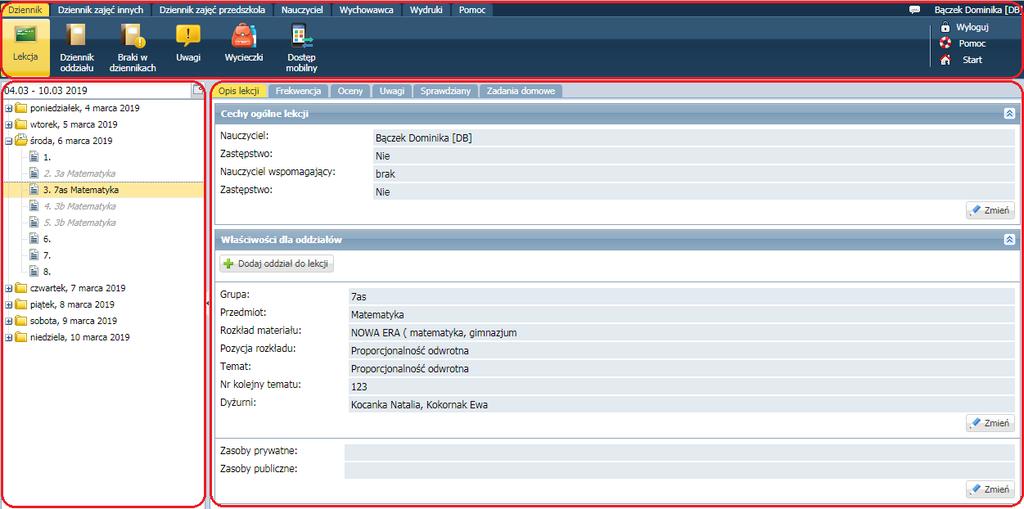Click the Pomoc lifebuoy icon
This screenshot has height=509, width=1024.
(945, 43)
